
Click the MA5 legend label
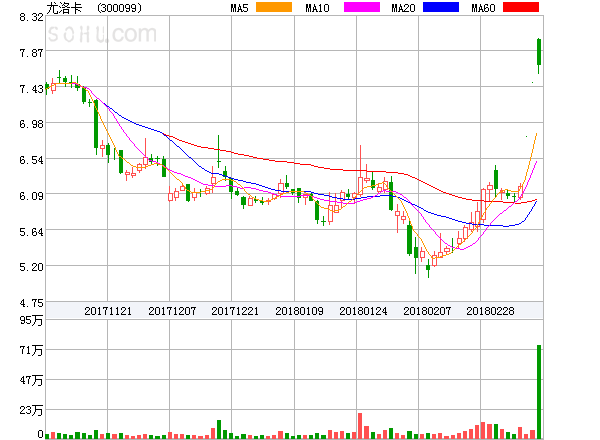(x=240, y=8)
